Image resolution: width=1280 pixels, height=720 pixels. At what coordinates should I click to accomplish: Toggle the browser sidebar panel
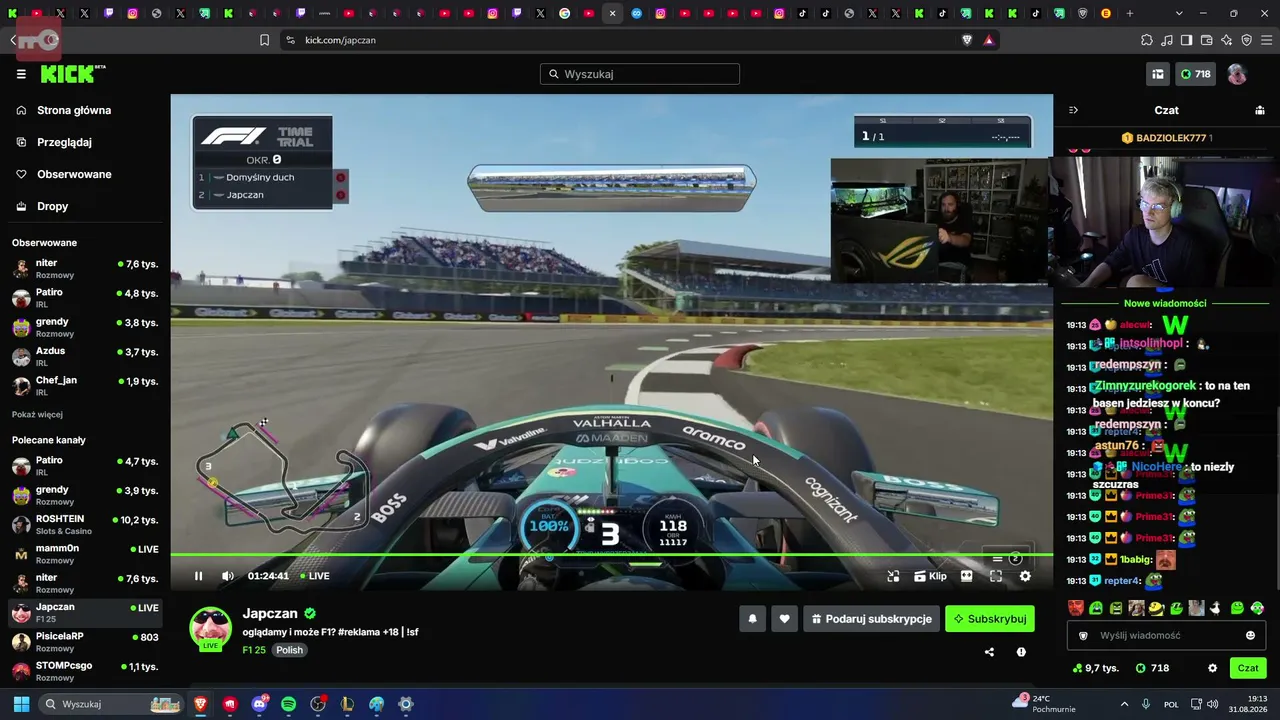pyautogui.click(x=1186, y=40)
